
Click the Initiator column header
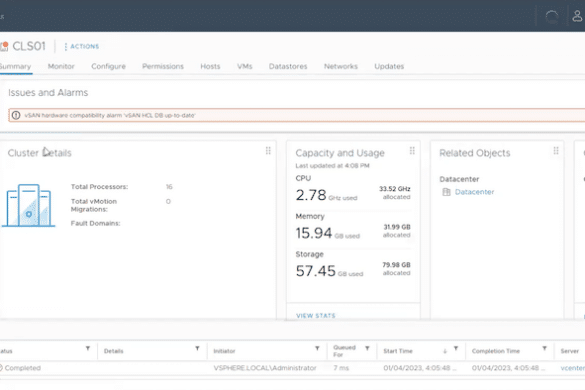(224, 351)
